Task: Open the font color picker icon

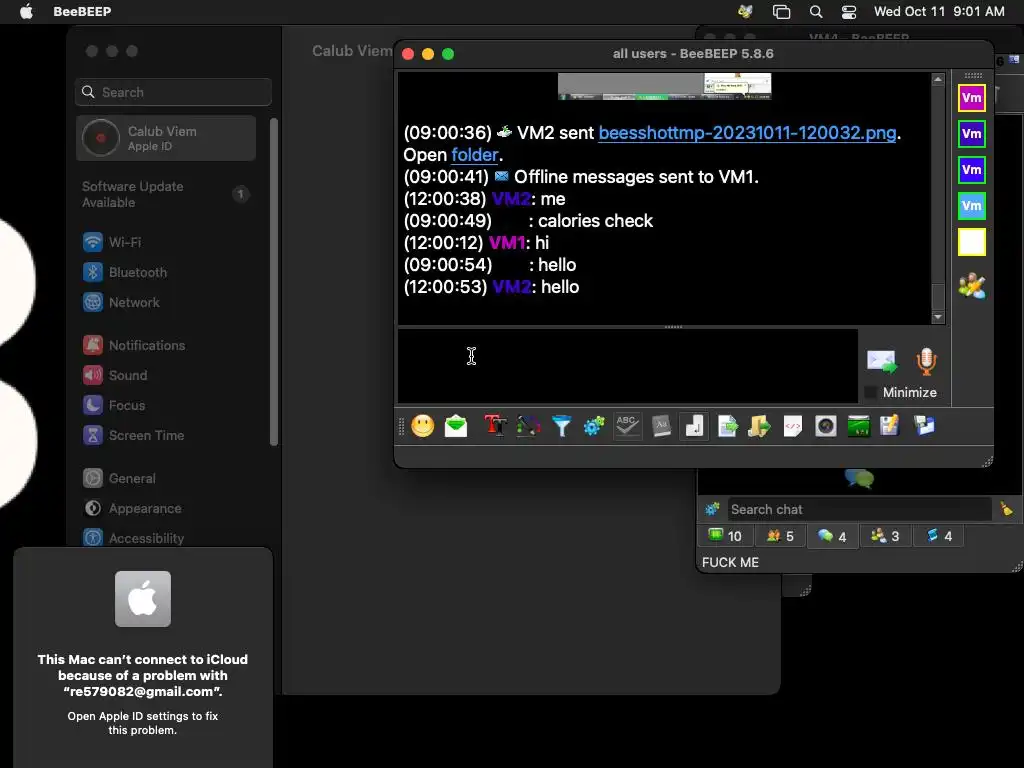Action: tap(528, 426)
